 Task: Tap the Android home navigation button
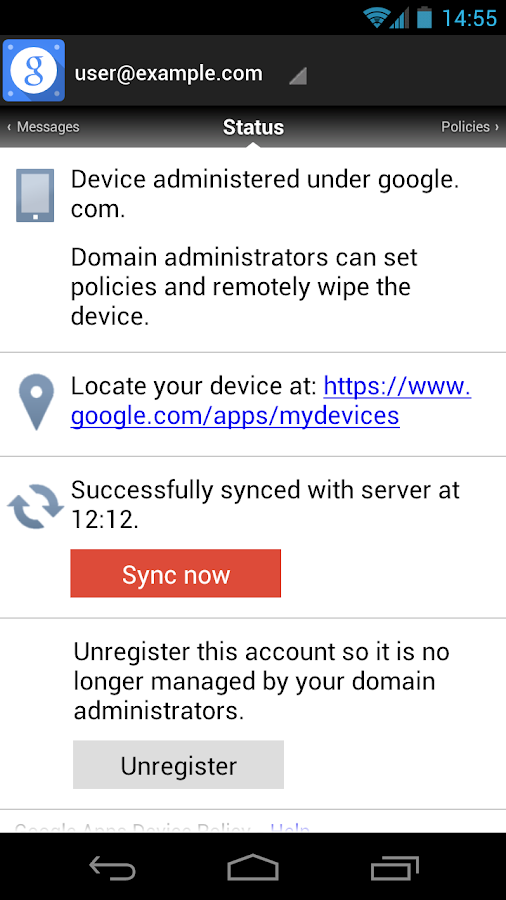253,867
